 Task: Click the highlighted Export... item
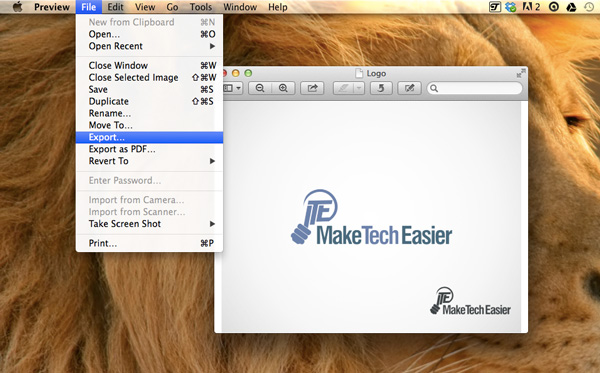149,137
